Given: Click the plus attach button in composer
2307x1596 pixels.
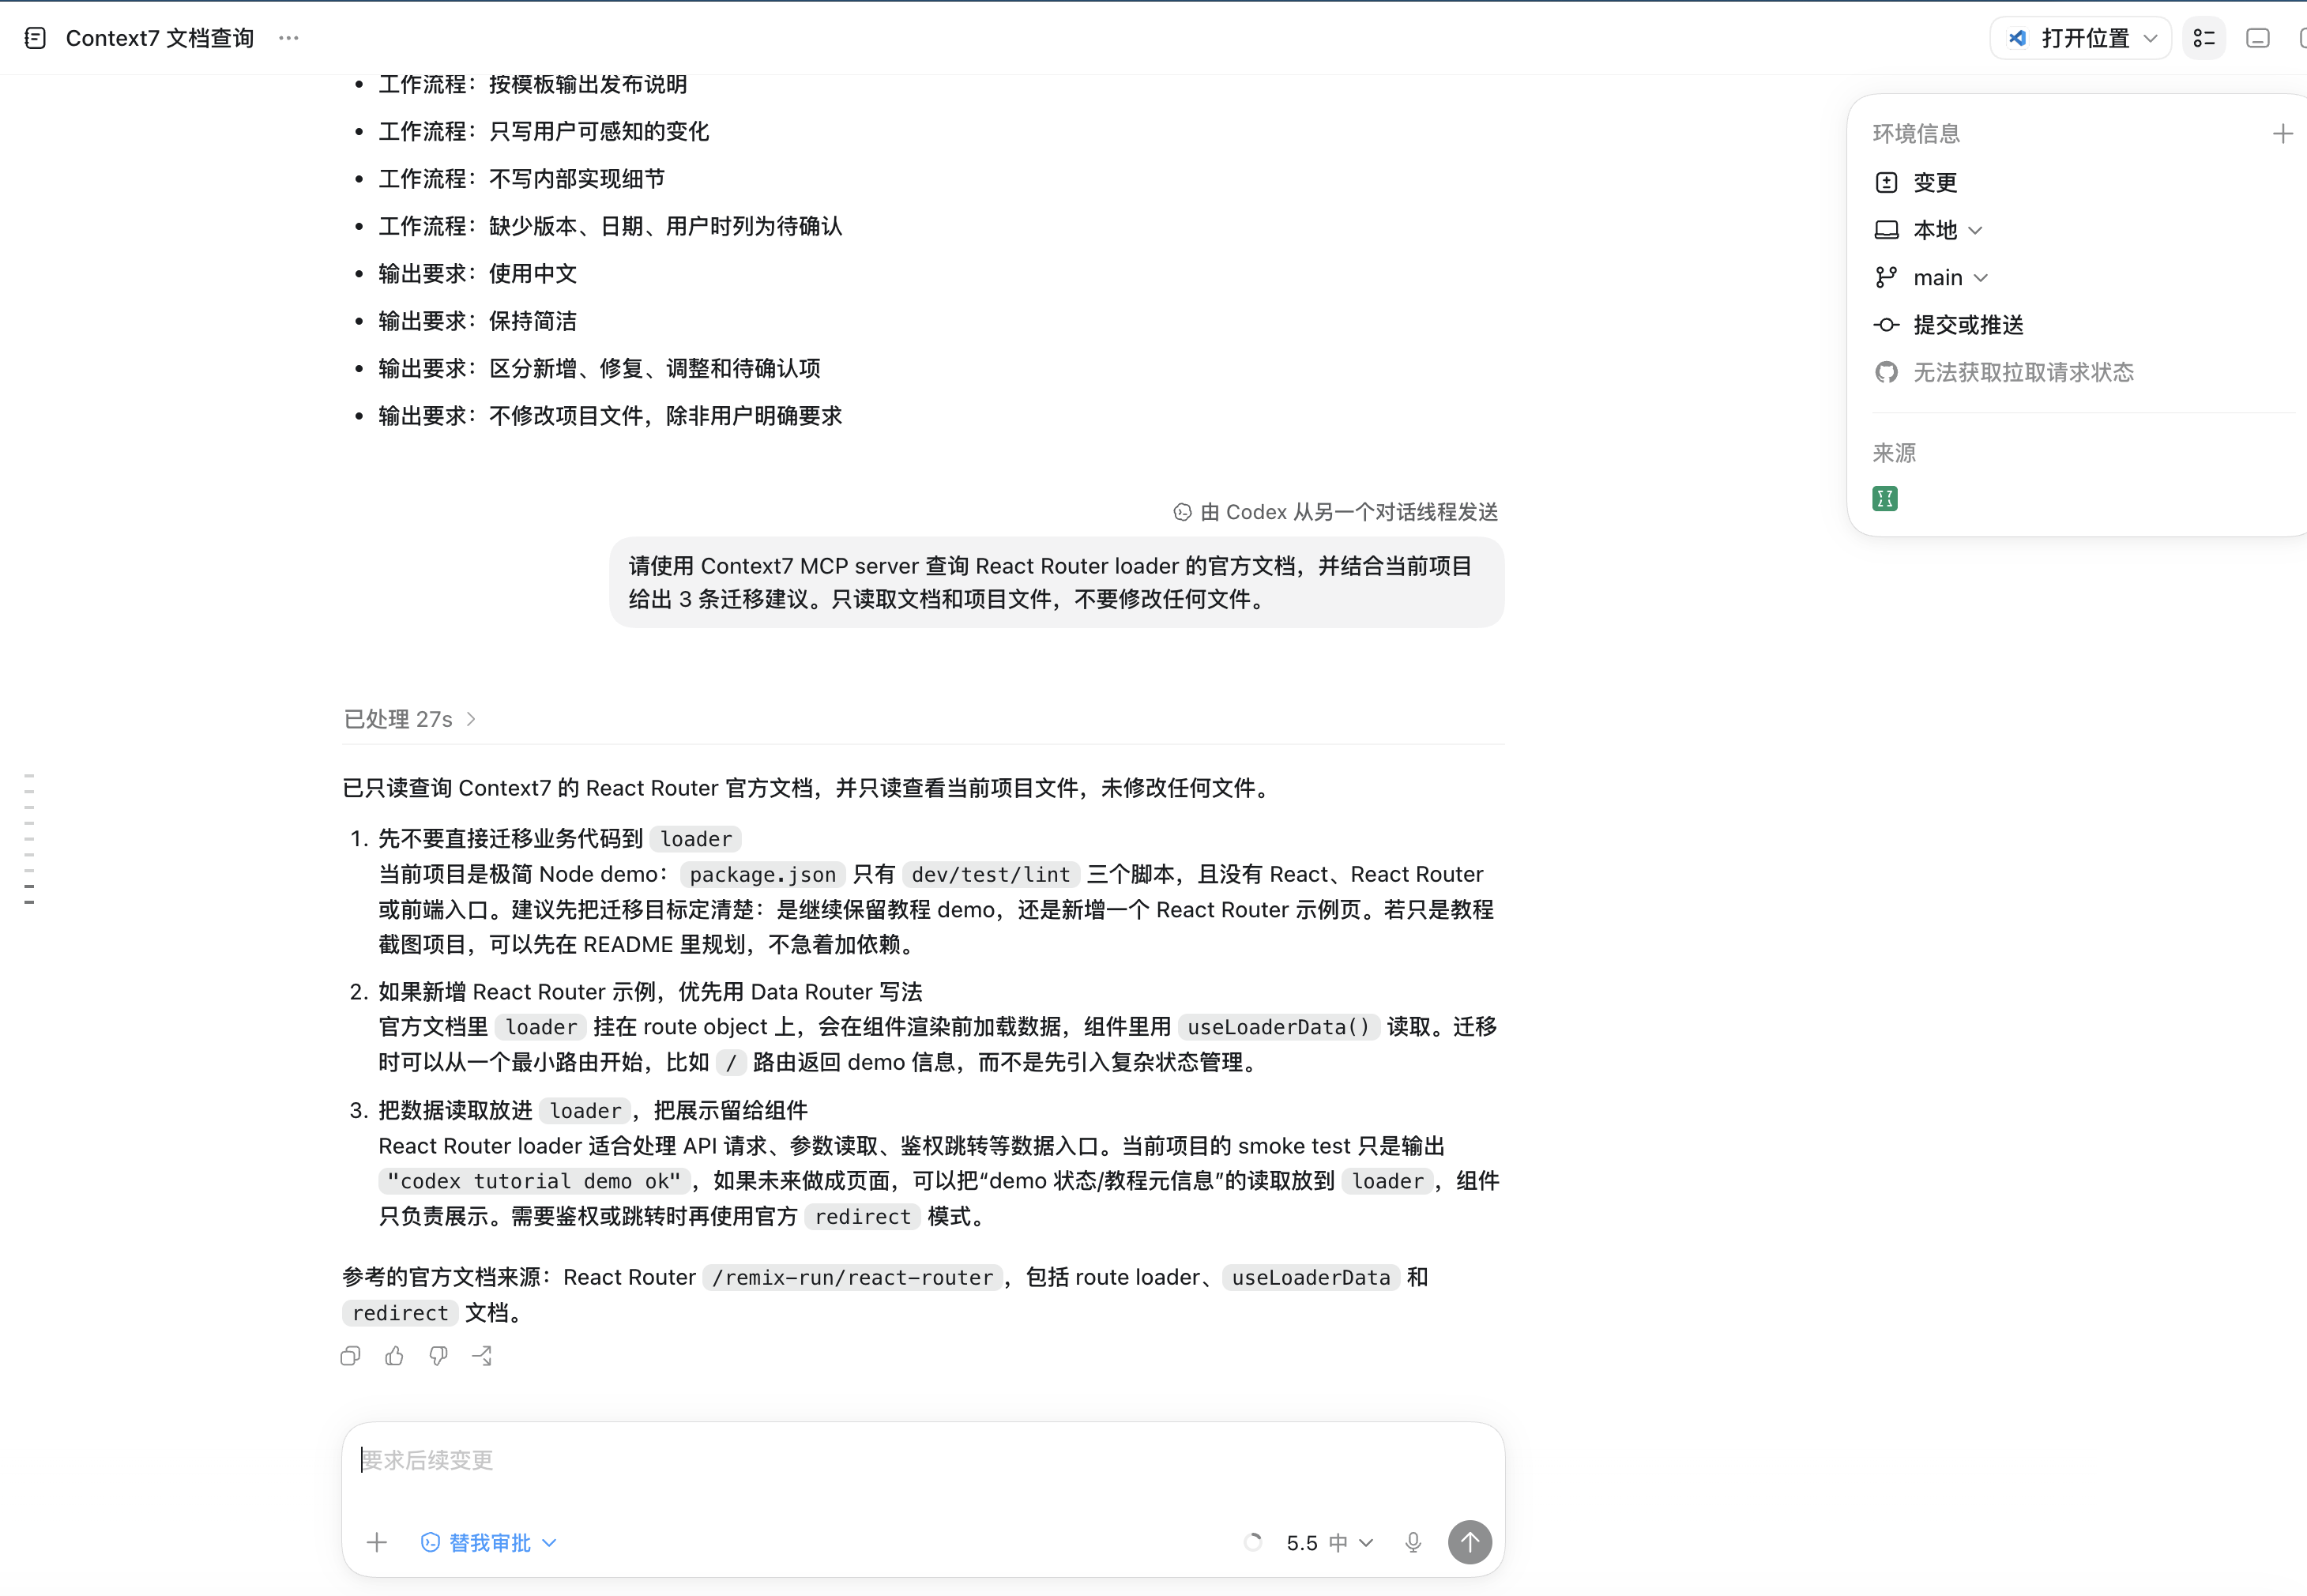Looking at the screenshot, I should pyautogui.click(x=376, y=1542).
